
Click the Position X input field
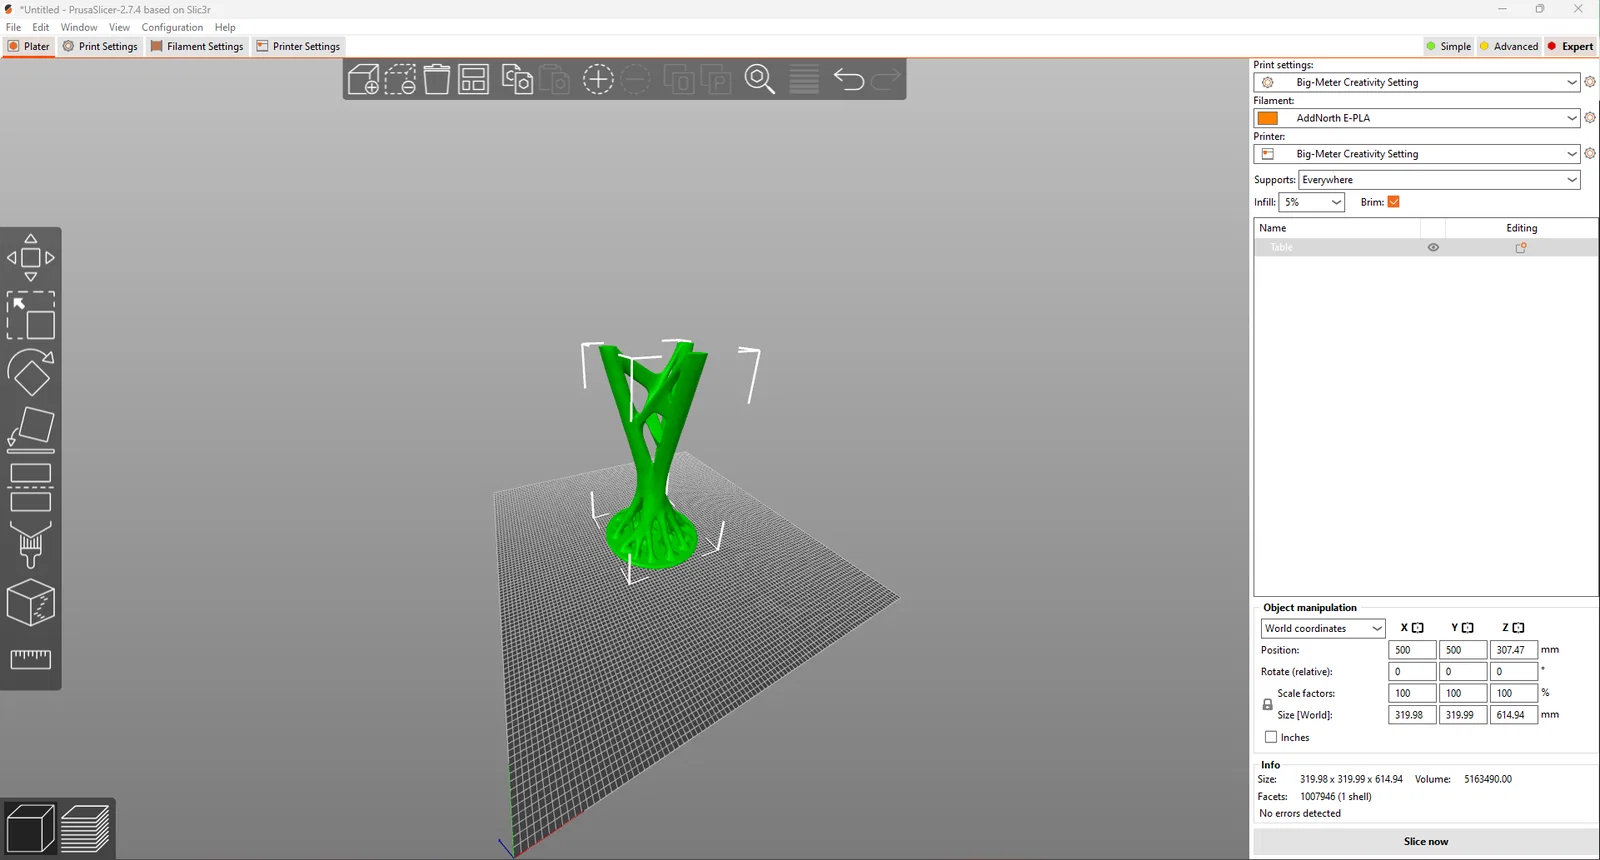(1412, 650)
